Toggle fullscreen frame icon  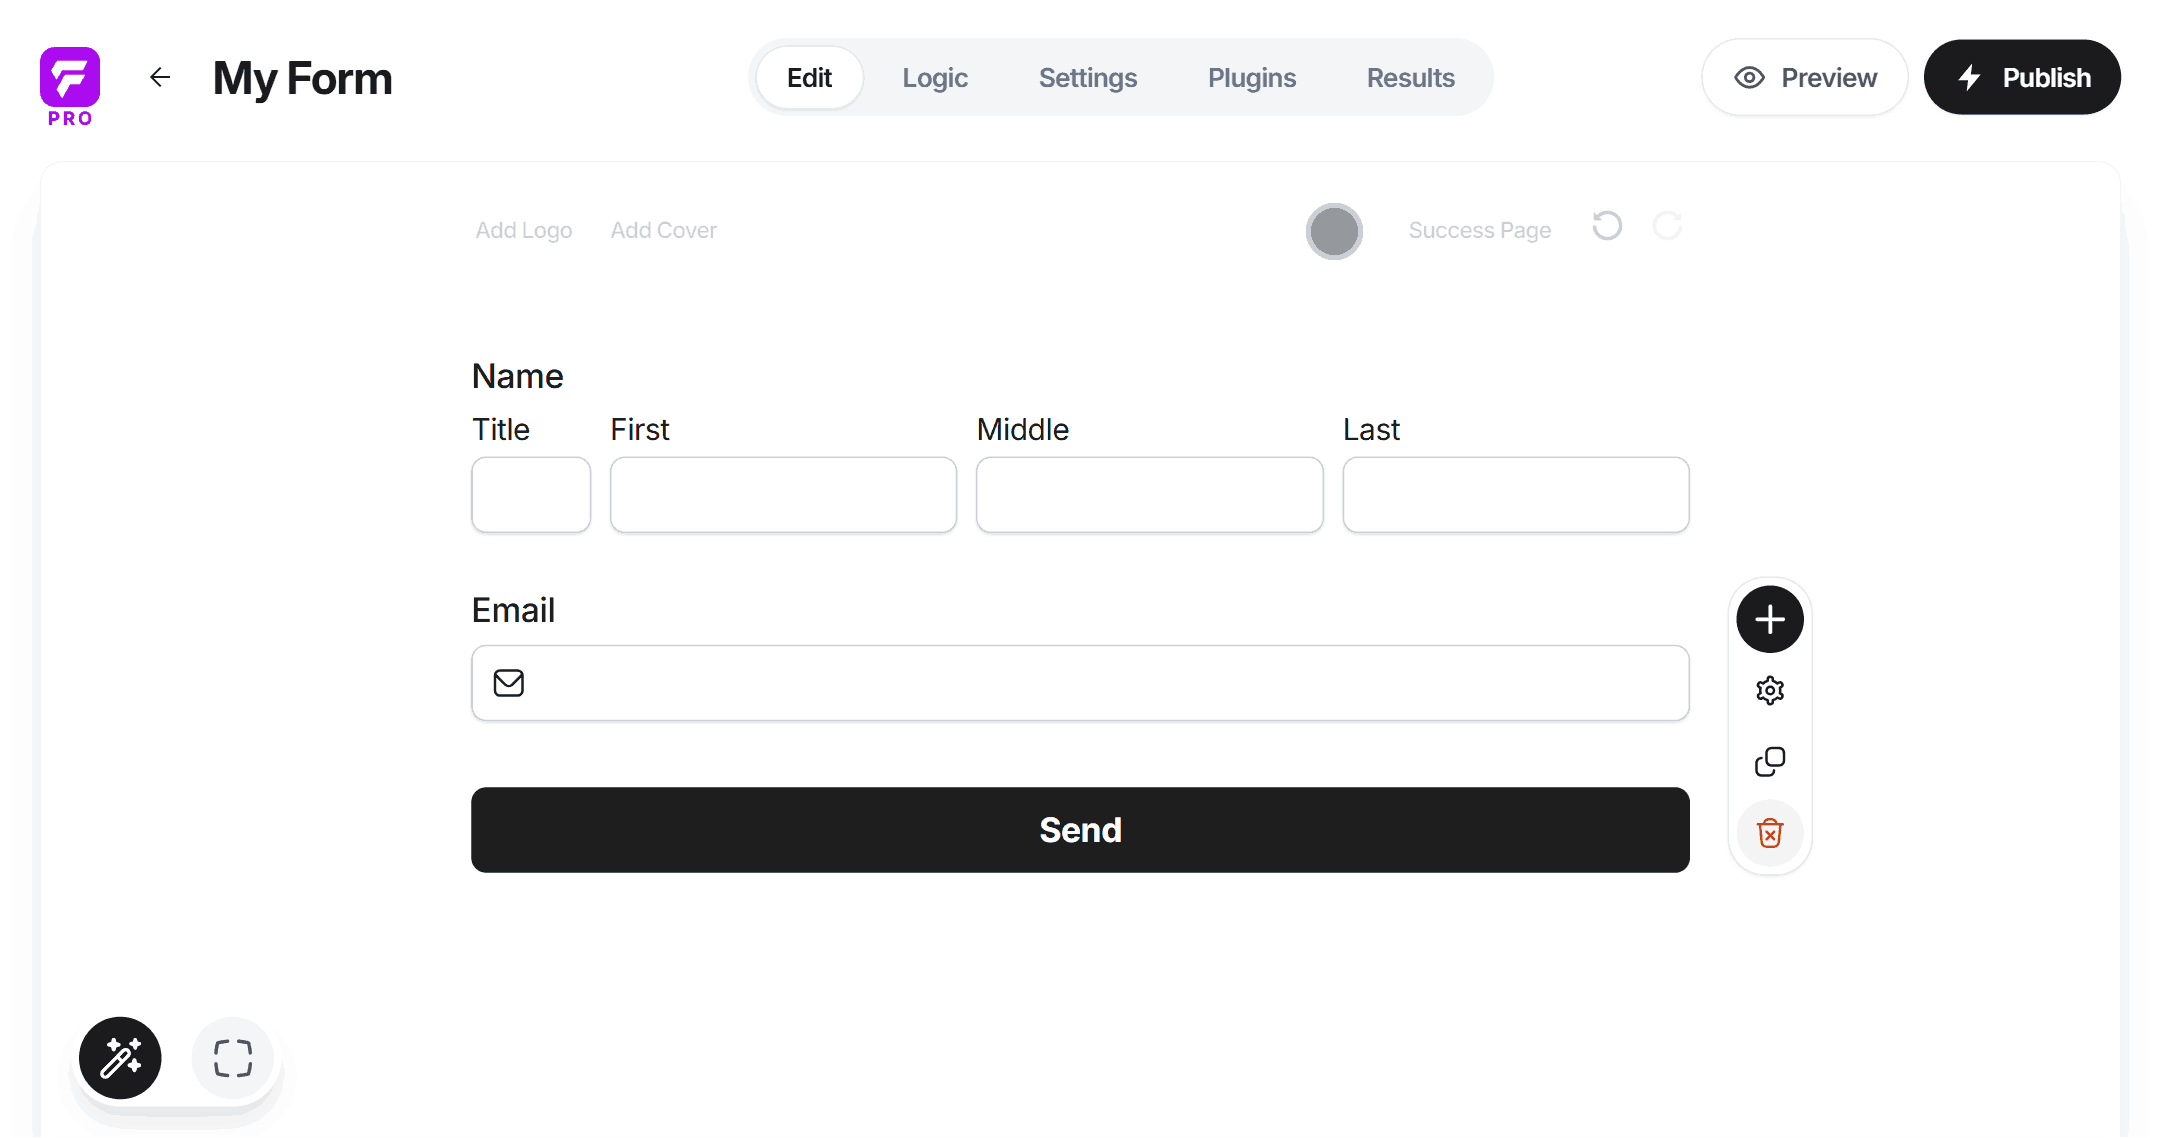click(233, 1058)
